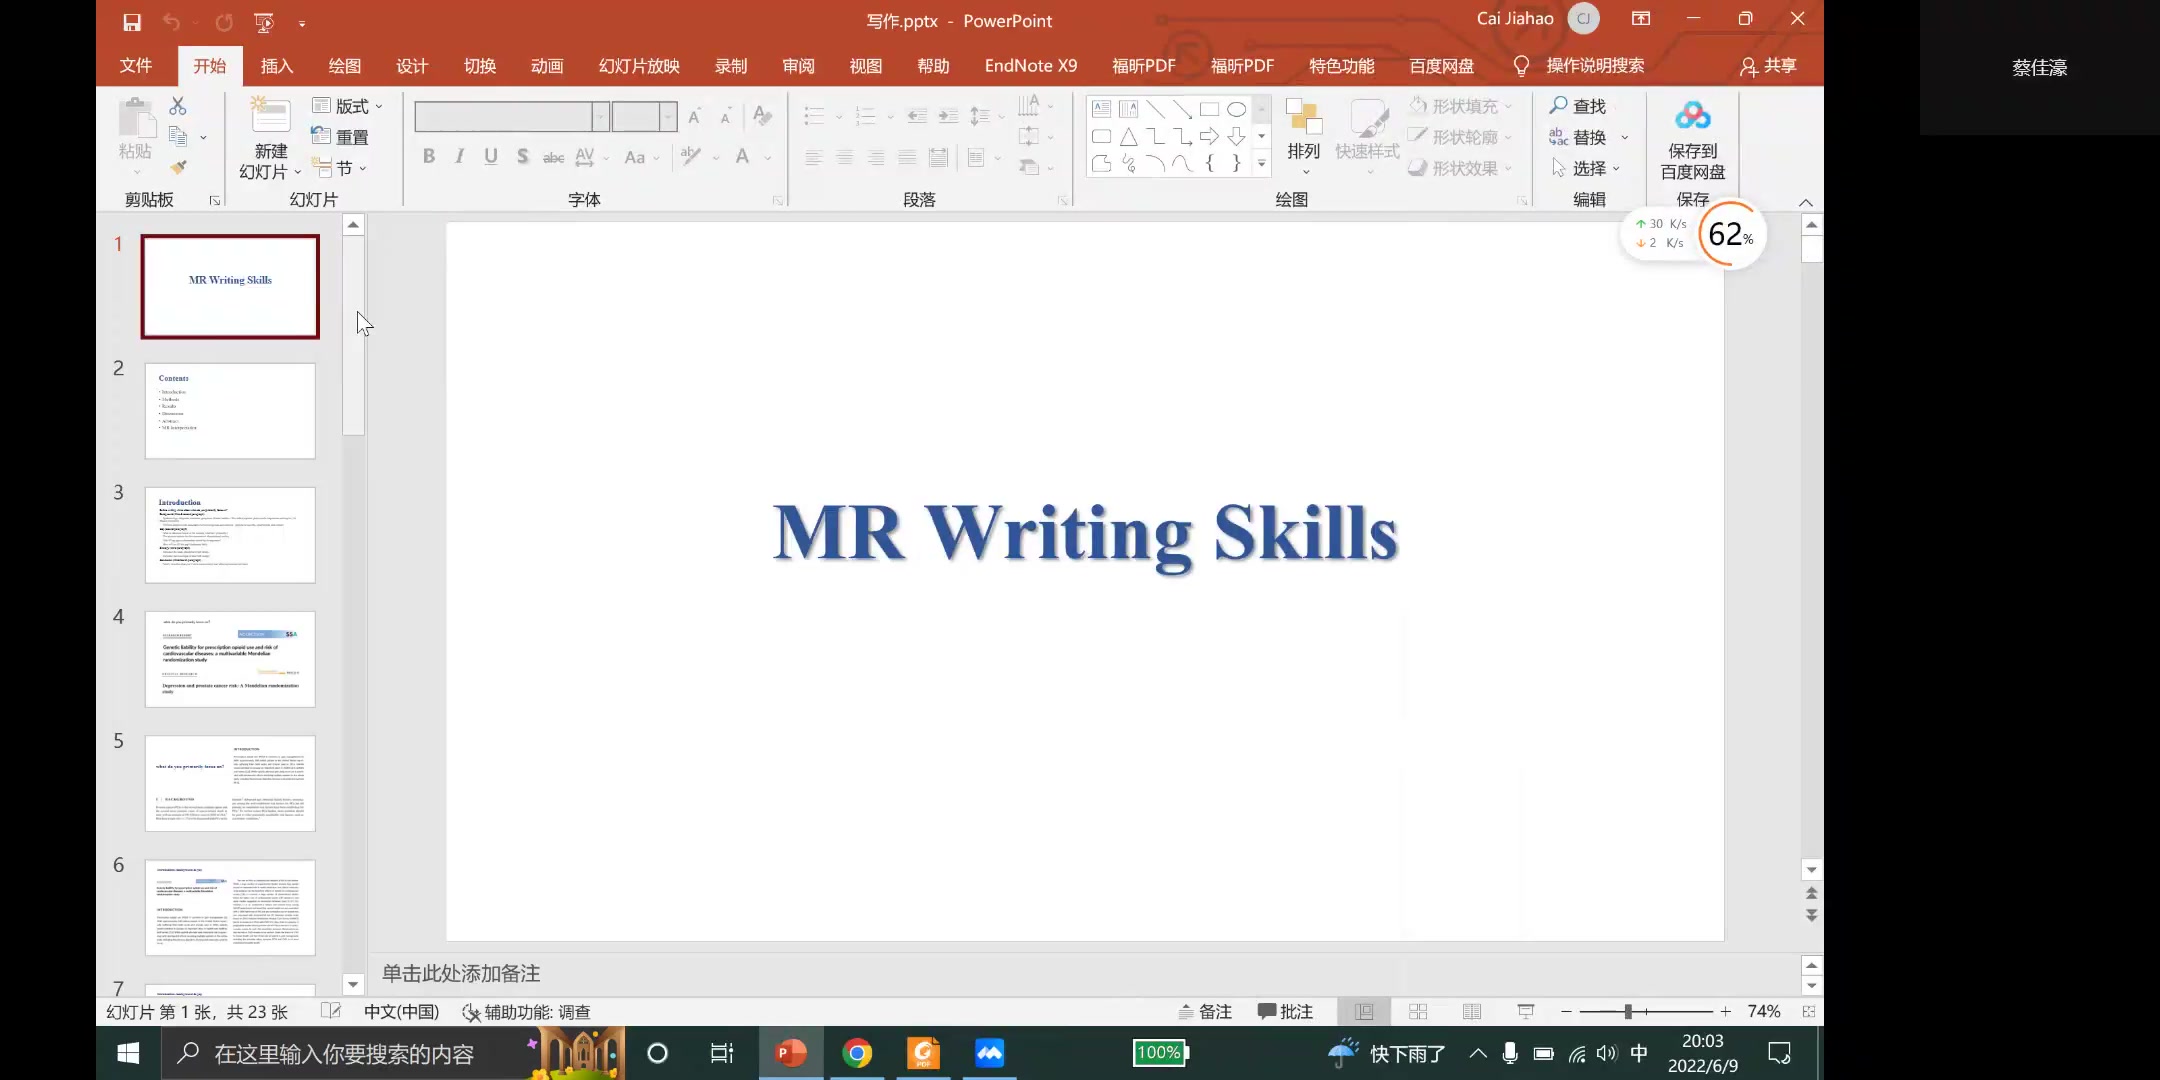2160x1080 pixels.
Task: Click 中文(中国) language indicator
Action: click(402, 1011)
